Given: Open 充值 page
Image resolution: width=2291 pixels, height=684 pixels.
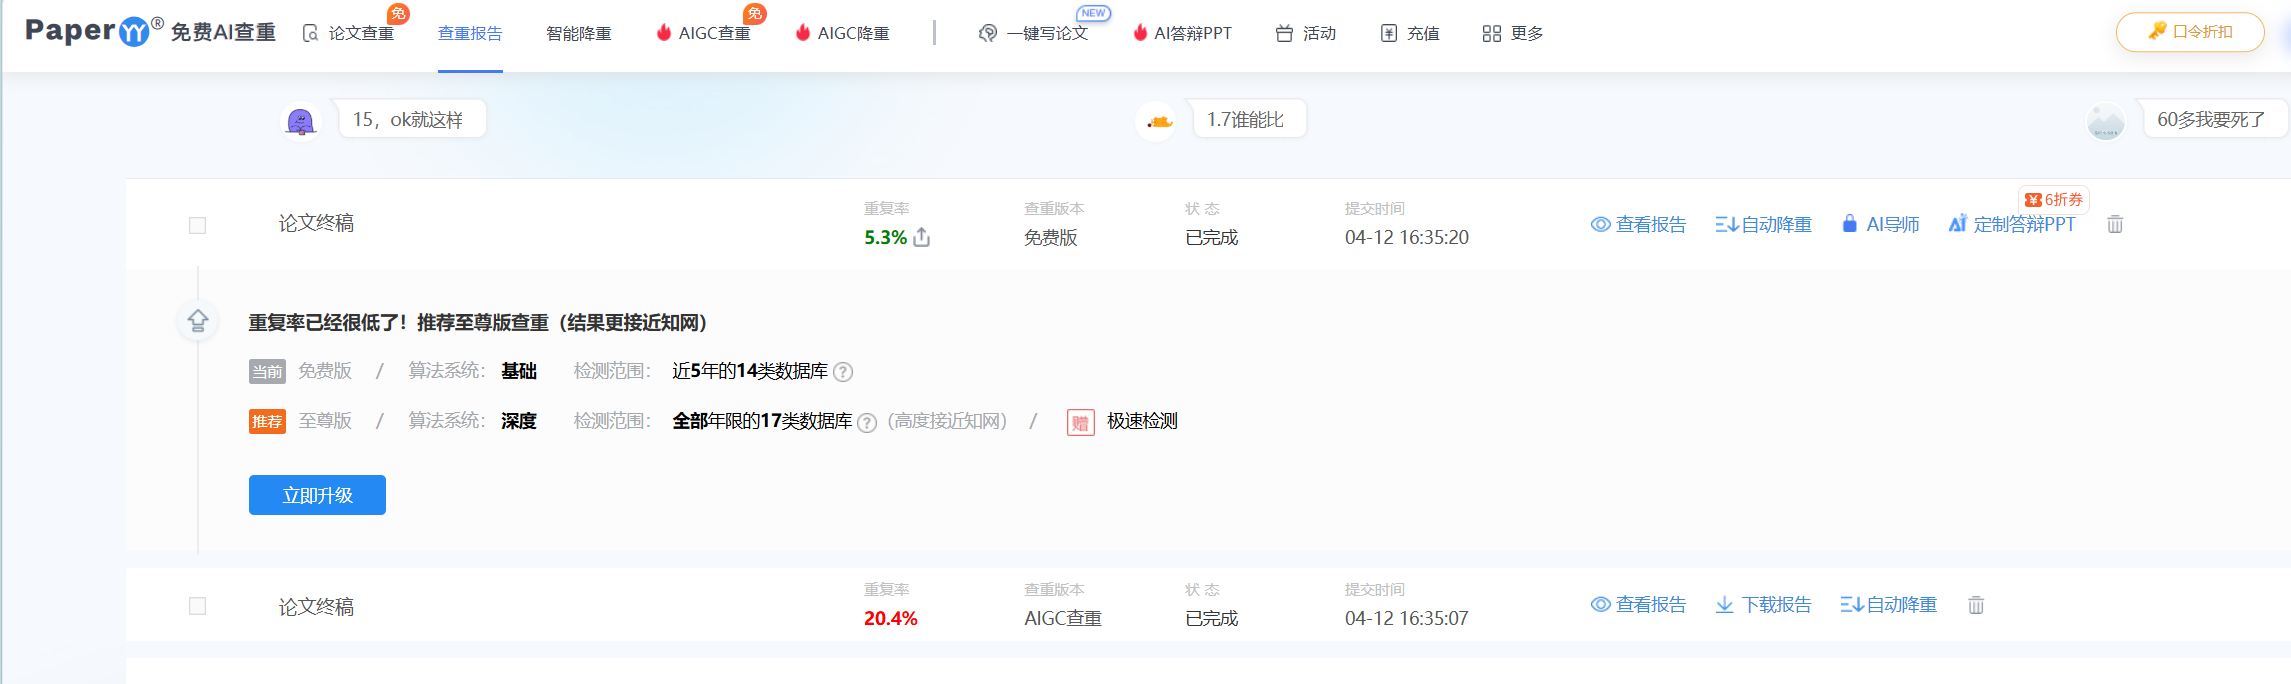Looking at the screenshot, I should 1423,33.
